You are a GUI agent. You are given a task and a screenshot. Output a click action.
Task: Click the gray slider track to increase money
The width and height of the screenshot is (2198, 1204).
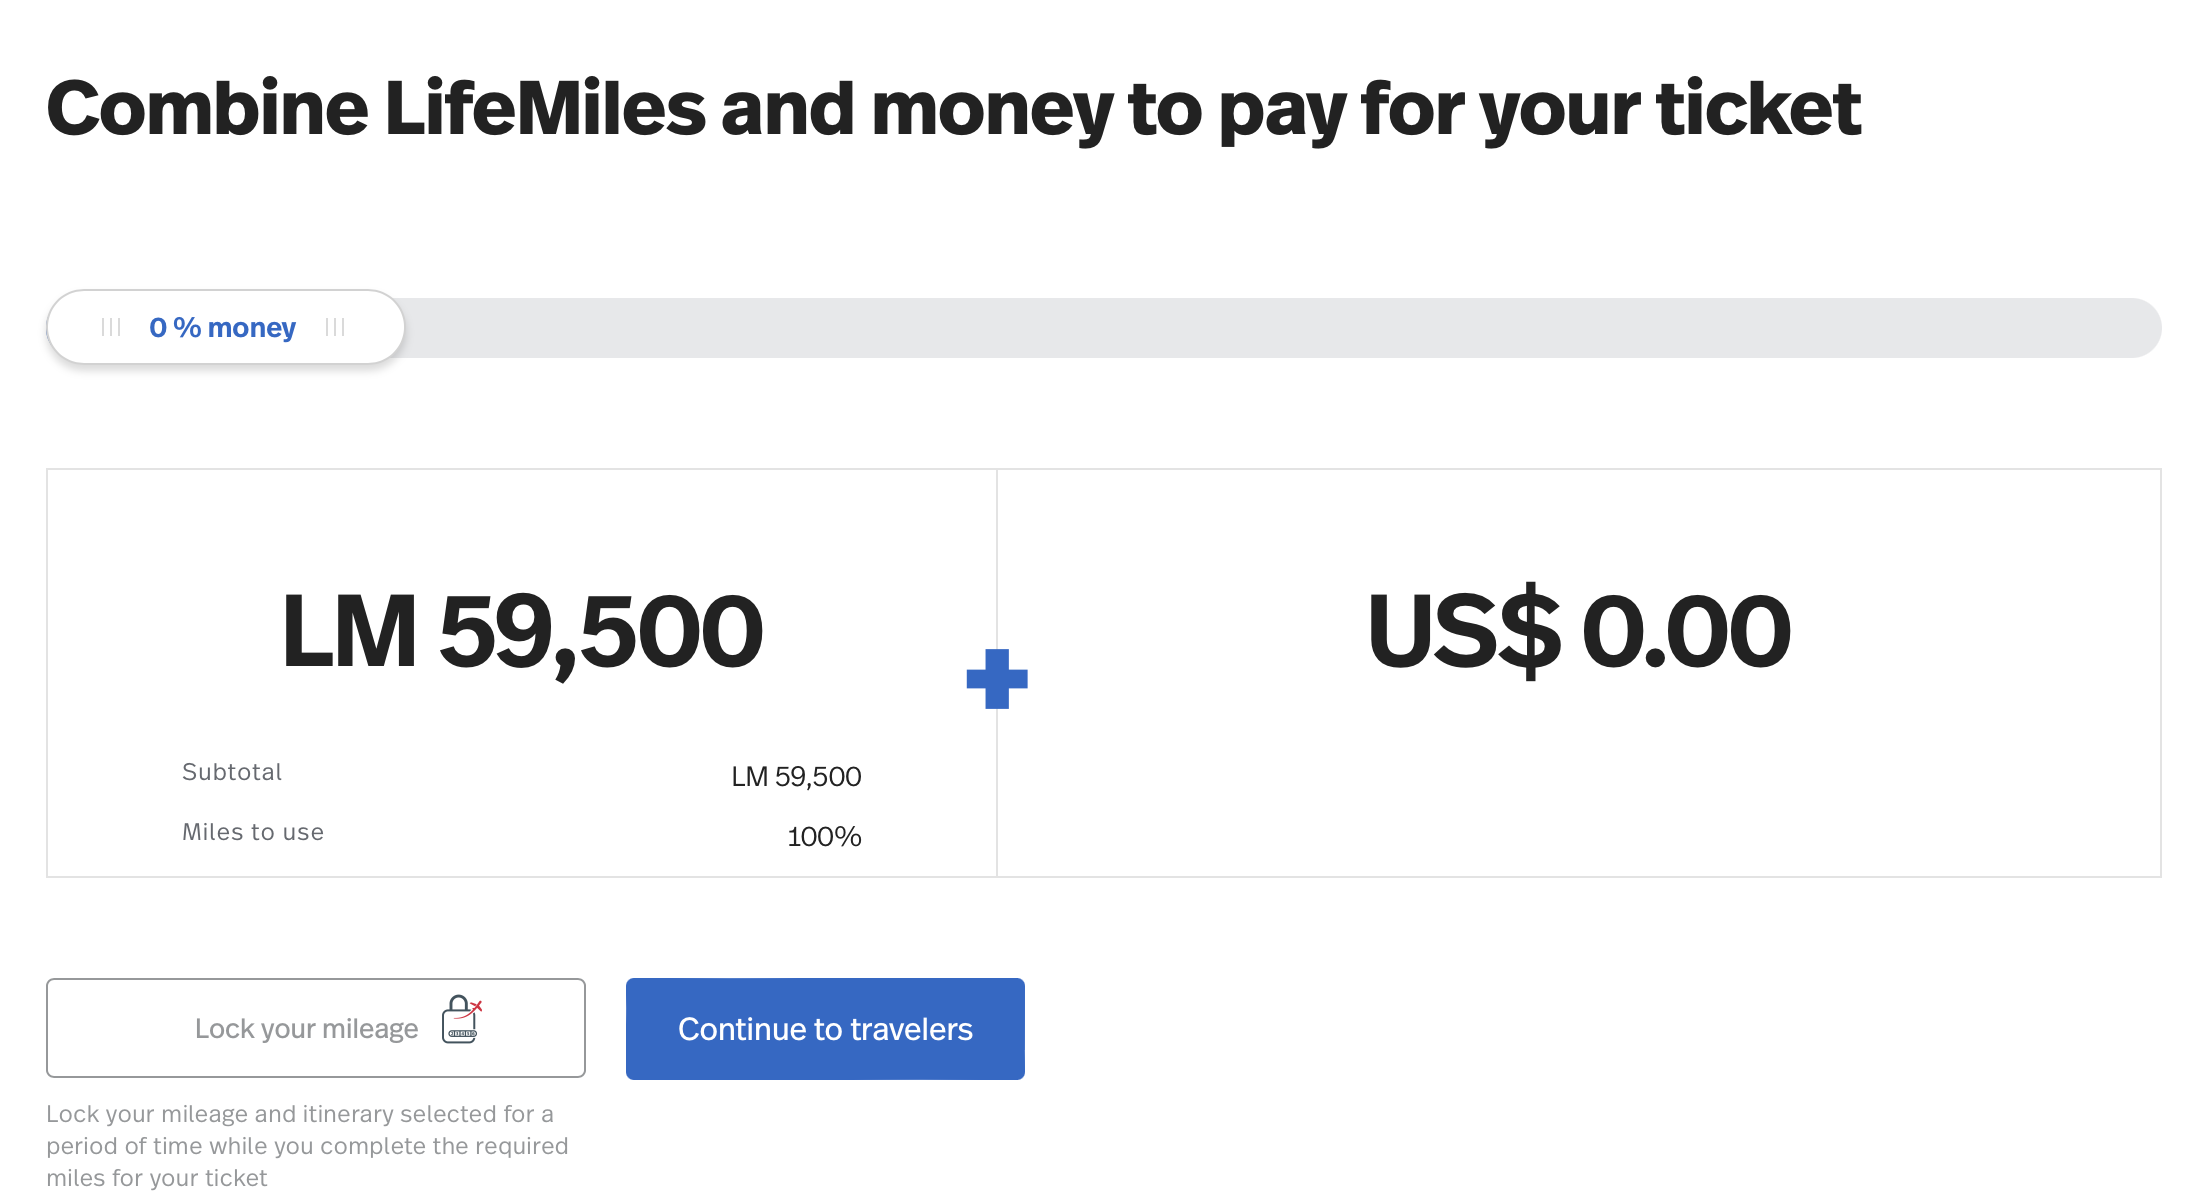pos(1282,328)
